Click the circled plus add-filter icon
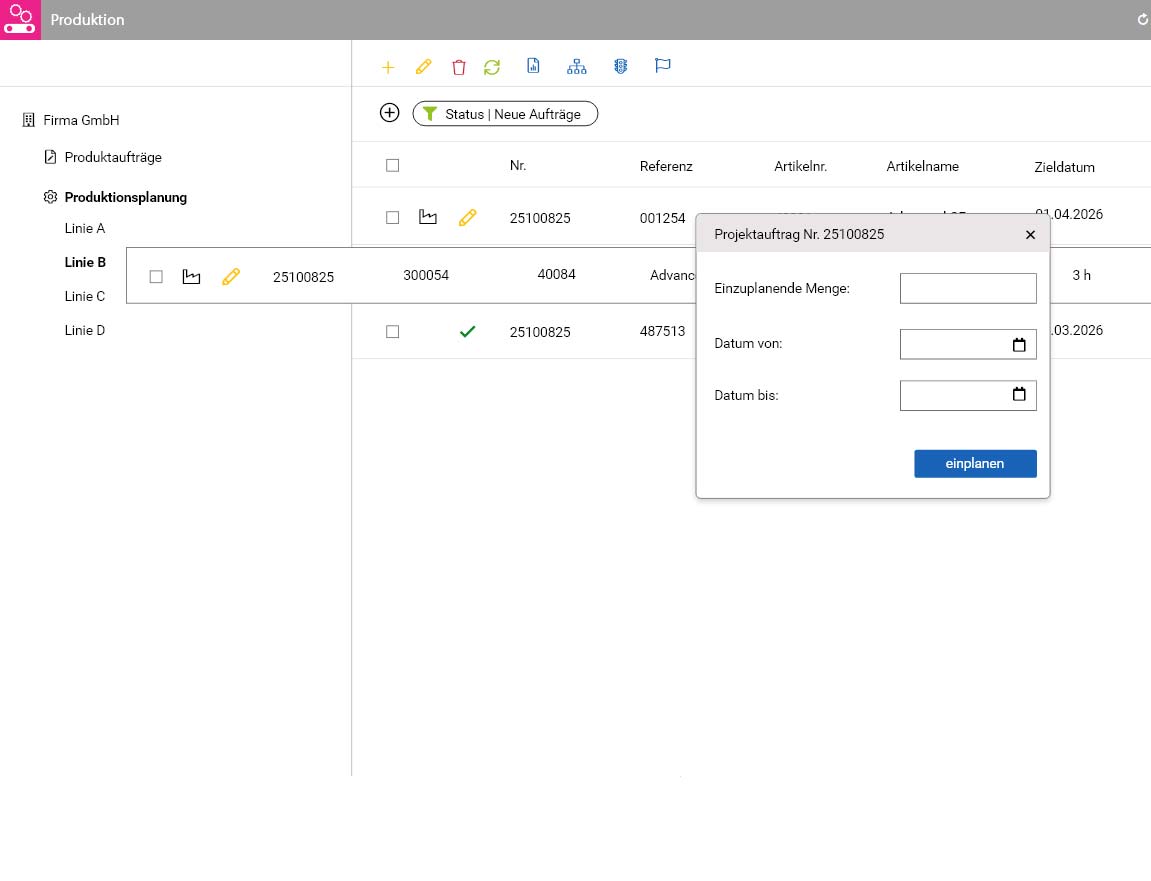1151x881 pixels. coord(390,113)
